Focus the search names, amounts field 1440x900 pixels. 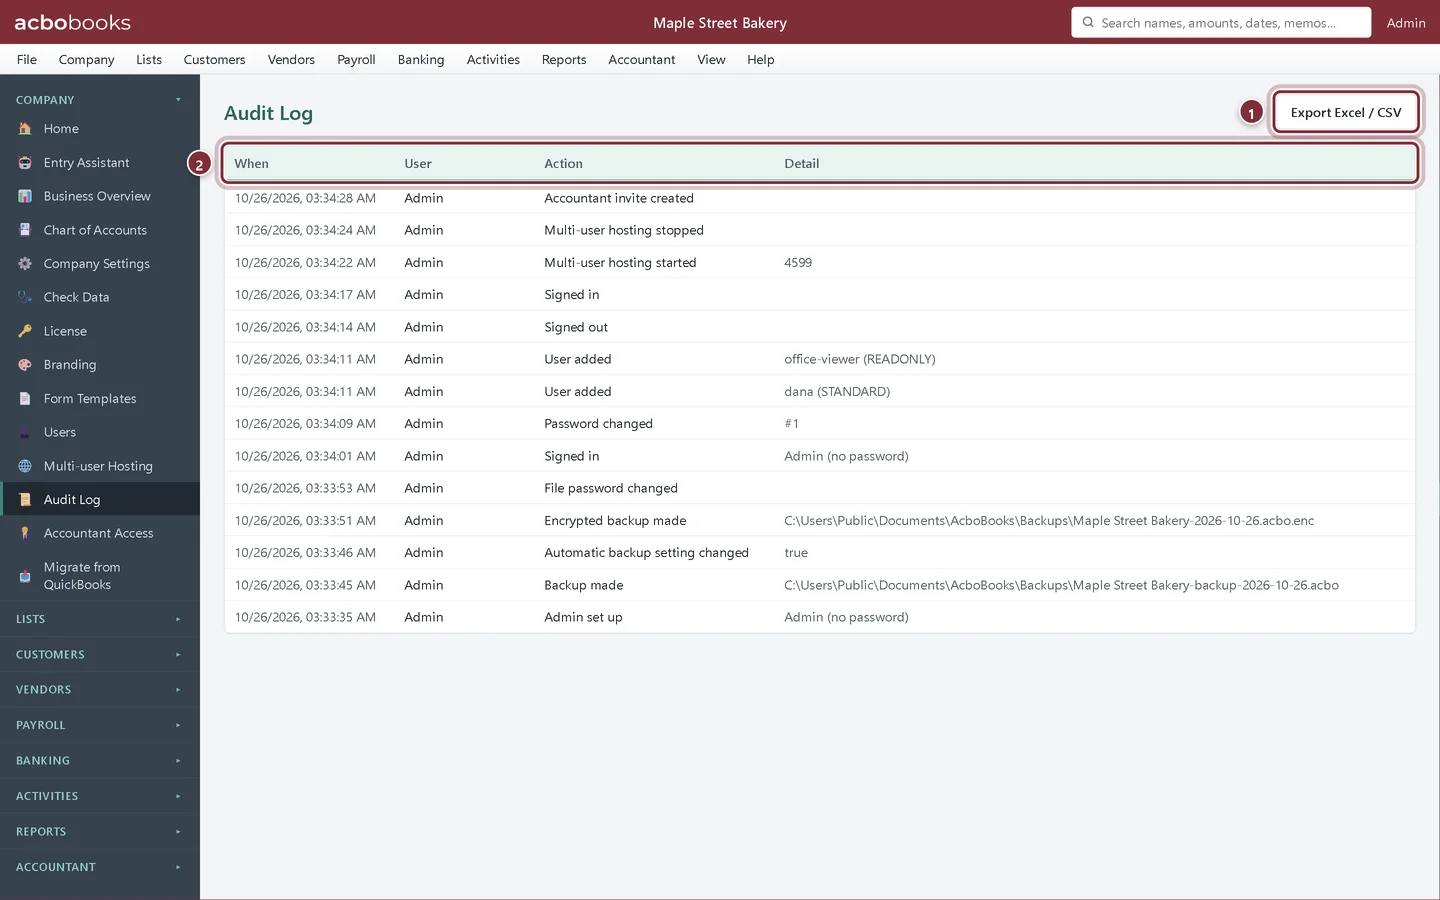[x=1221, y=22]
